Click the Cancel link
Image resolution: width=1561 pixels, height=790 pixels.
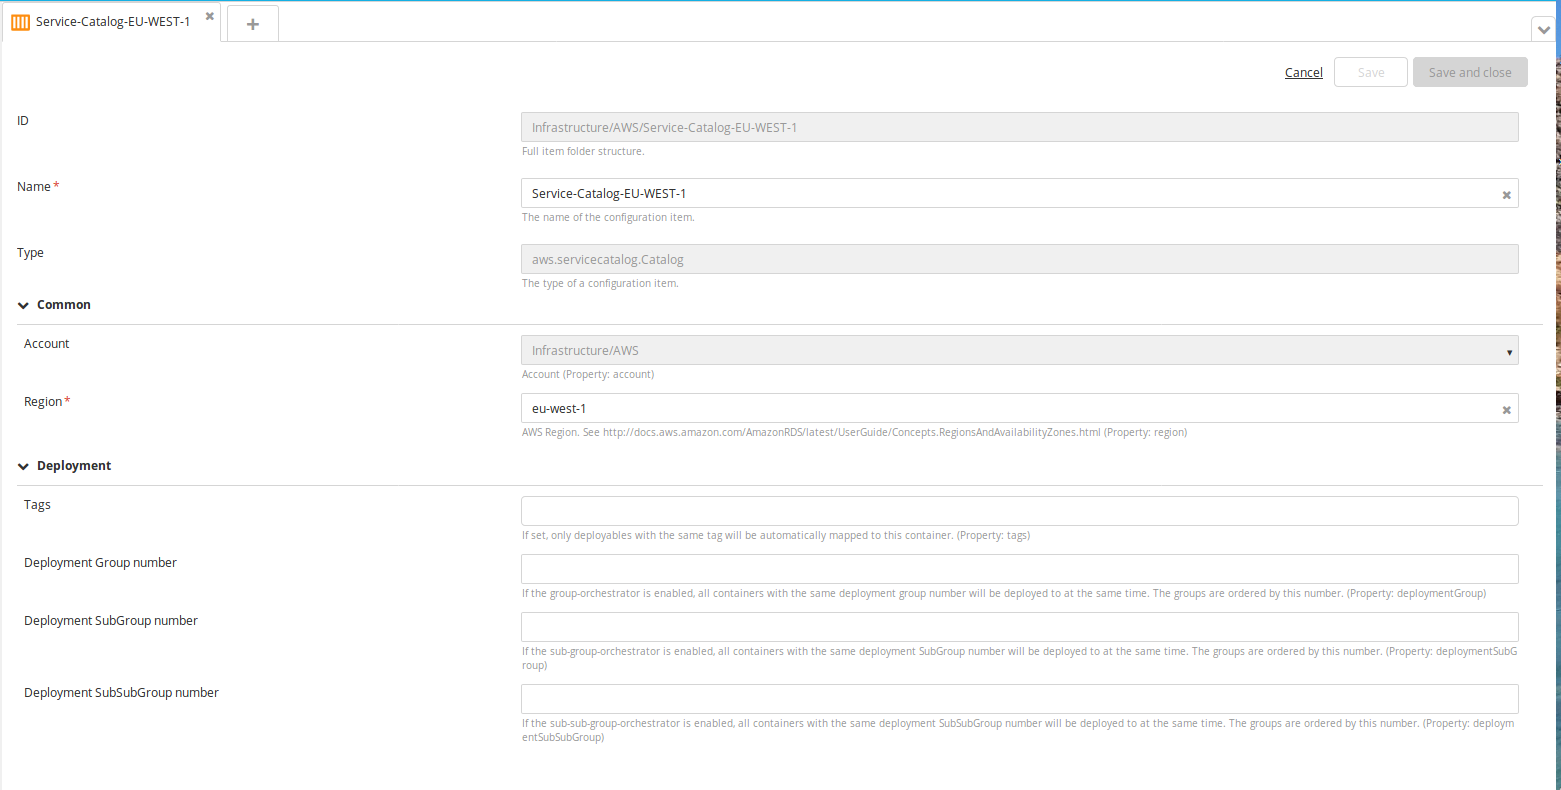(1303, 73)
